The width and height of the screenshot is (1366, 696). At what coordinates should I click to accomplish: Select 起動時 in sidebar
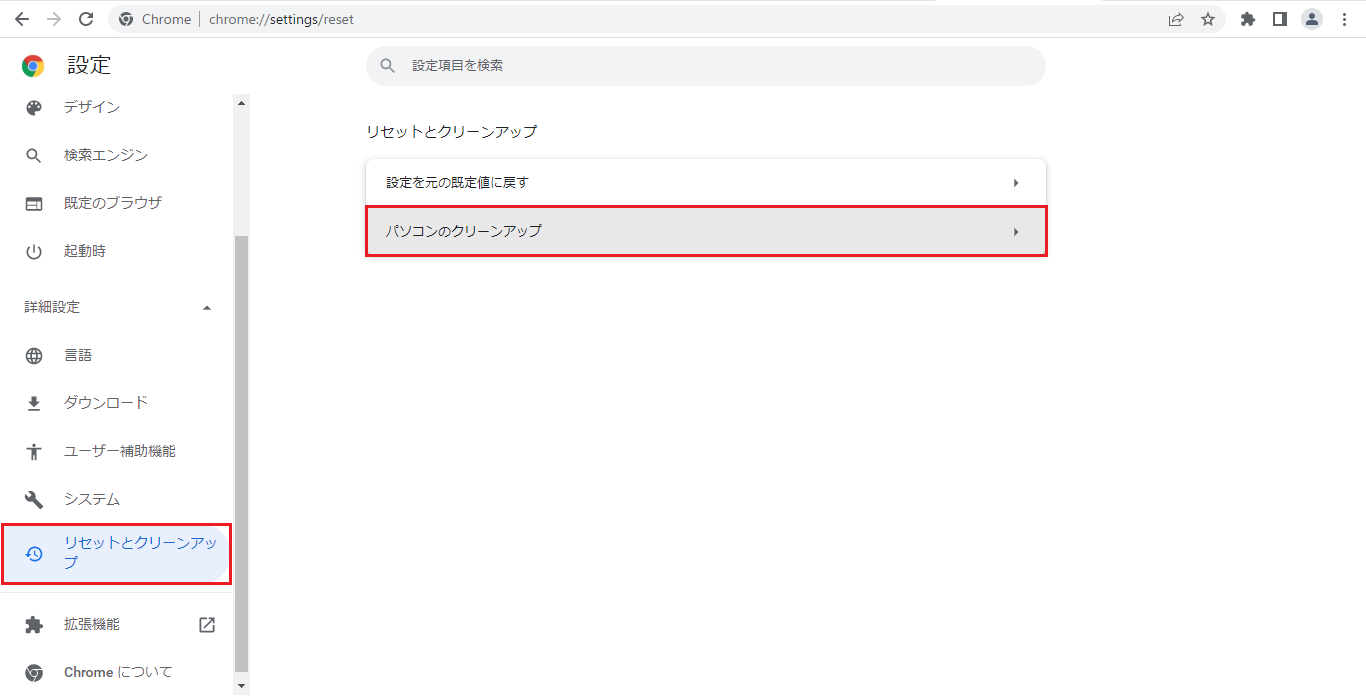[84, 251]
